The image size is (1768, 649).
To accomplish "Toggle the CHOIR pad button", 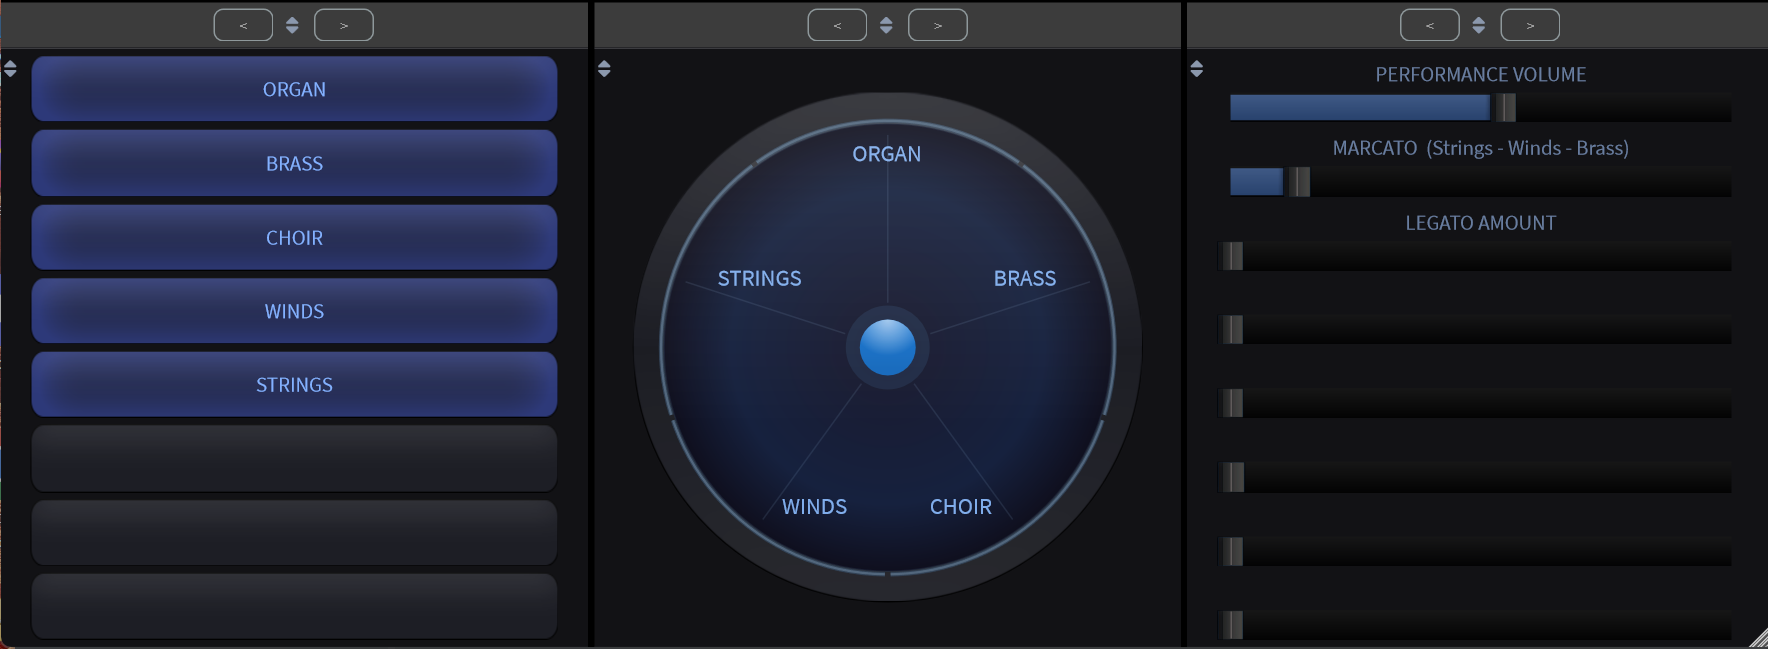I will tap(294, 237).
